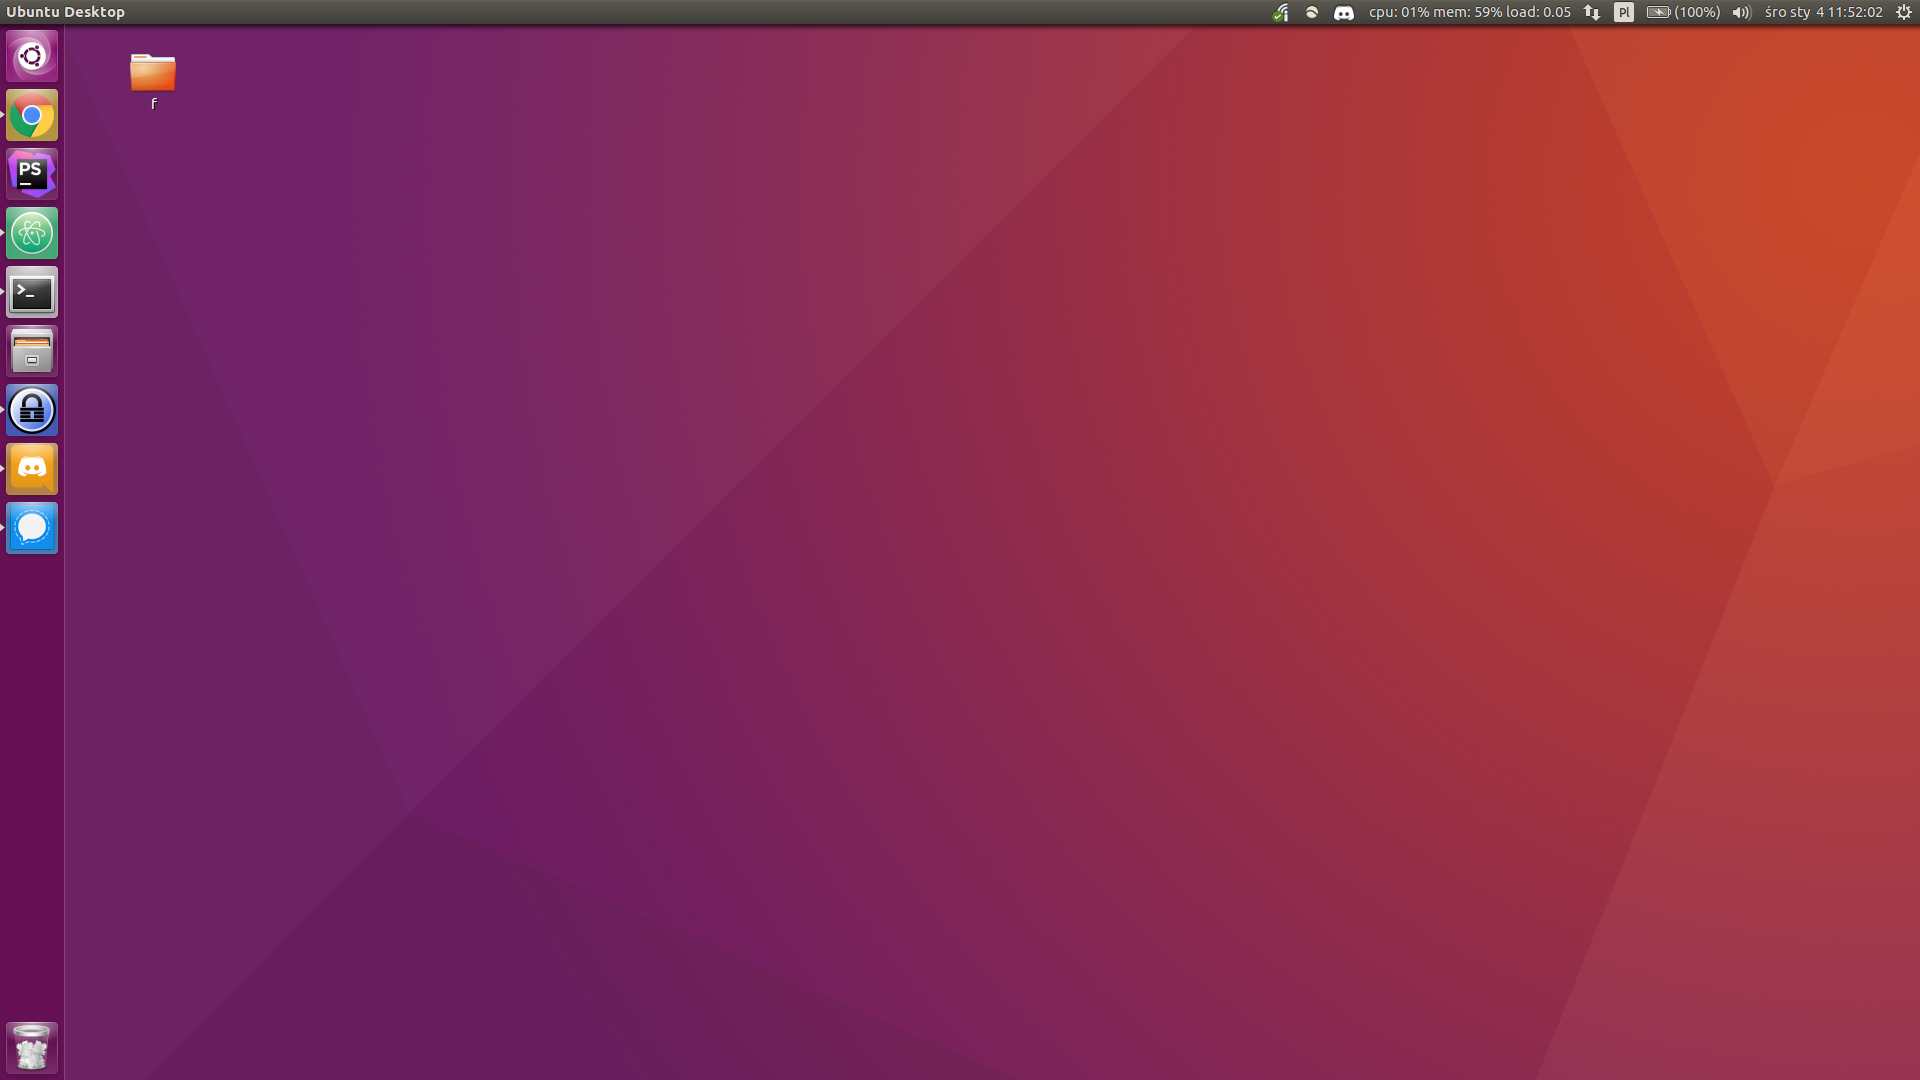This screenshot has width=1920, height=1080.
Task: Open PhpStorm from the launcher
Action: [x=32, y=174]
